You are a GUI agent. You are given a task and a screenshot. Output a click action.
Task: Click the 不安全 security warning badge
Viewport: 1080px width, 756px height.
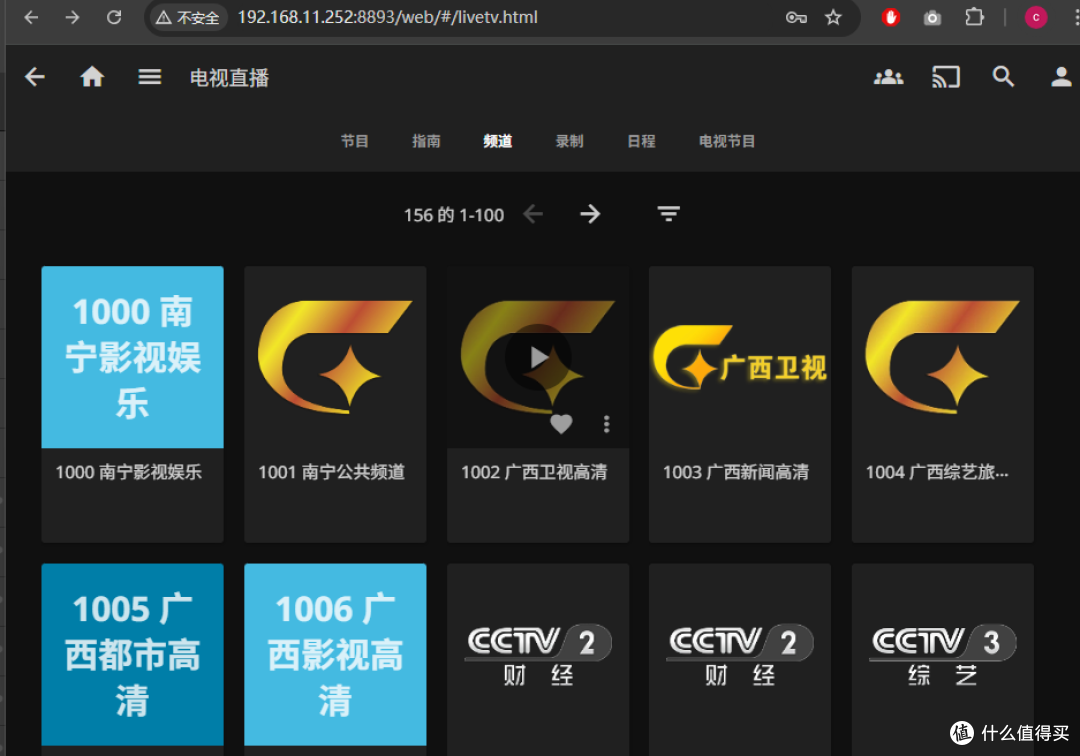(188, 17)
